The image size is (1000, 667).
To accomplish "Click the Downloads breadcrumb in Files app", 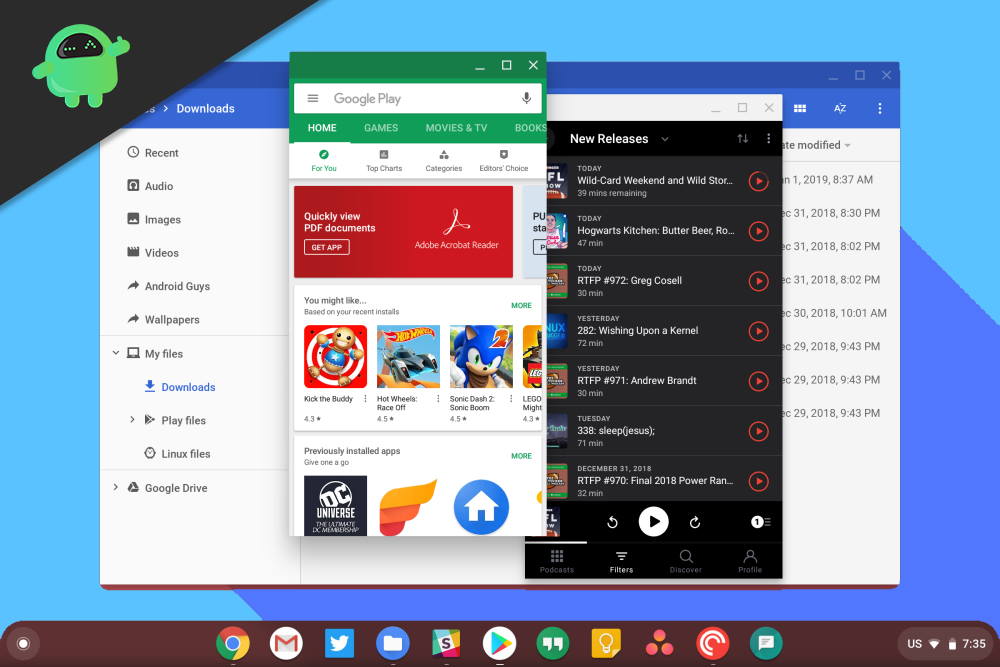I will point(205,108).
